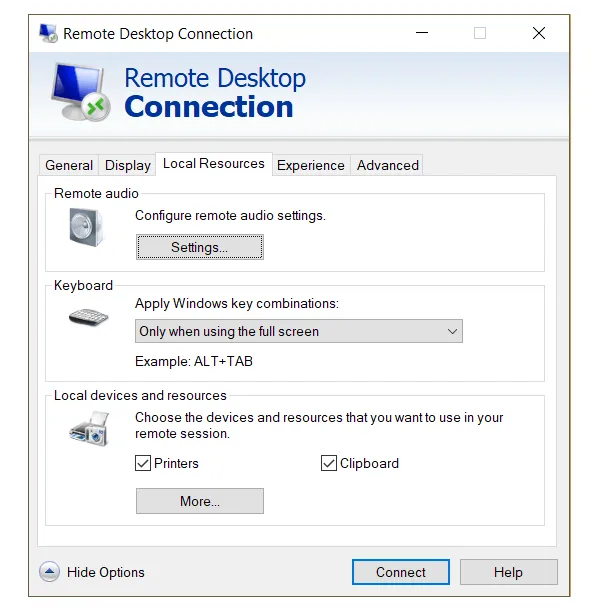Uncheck the Printers checkbox
609x615 pixels.
143,463
